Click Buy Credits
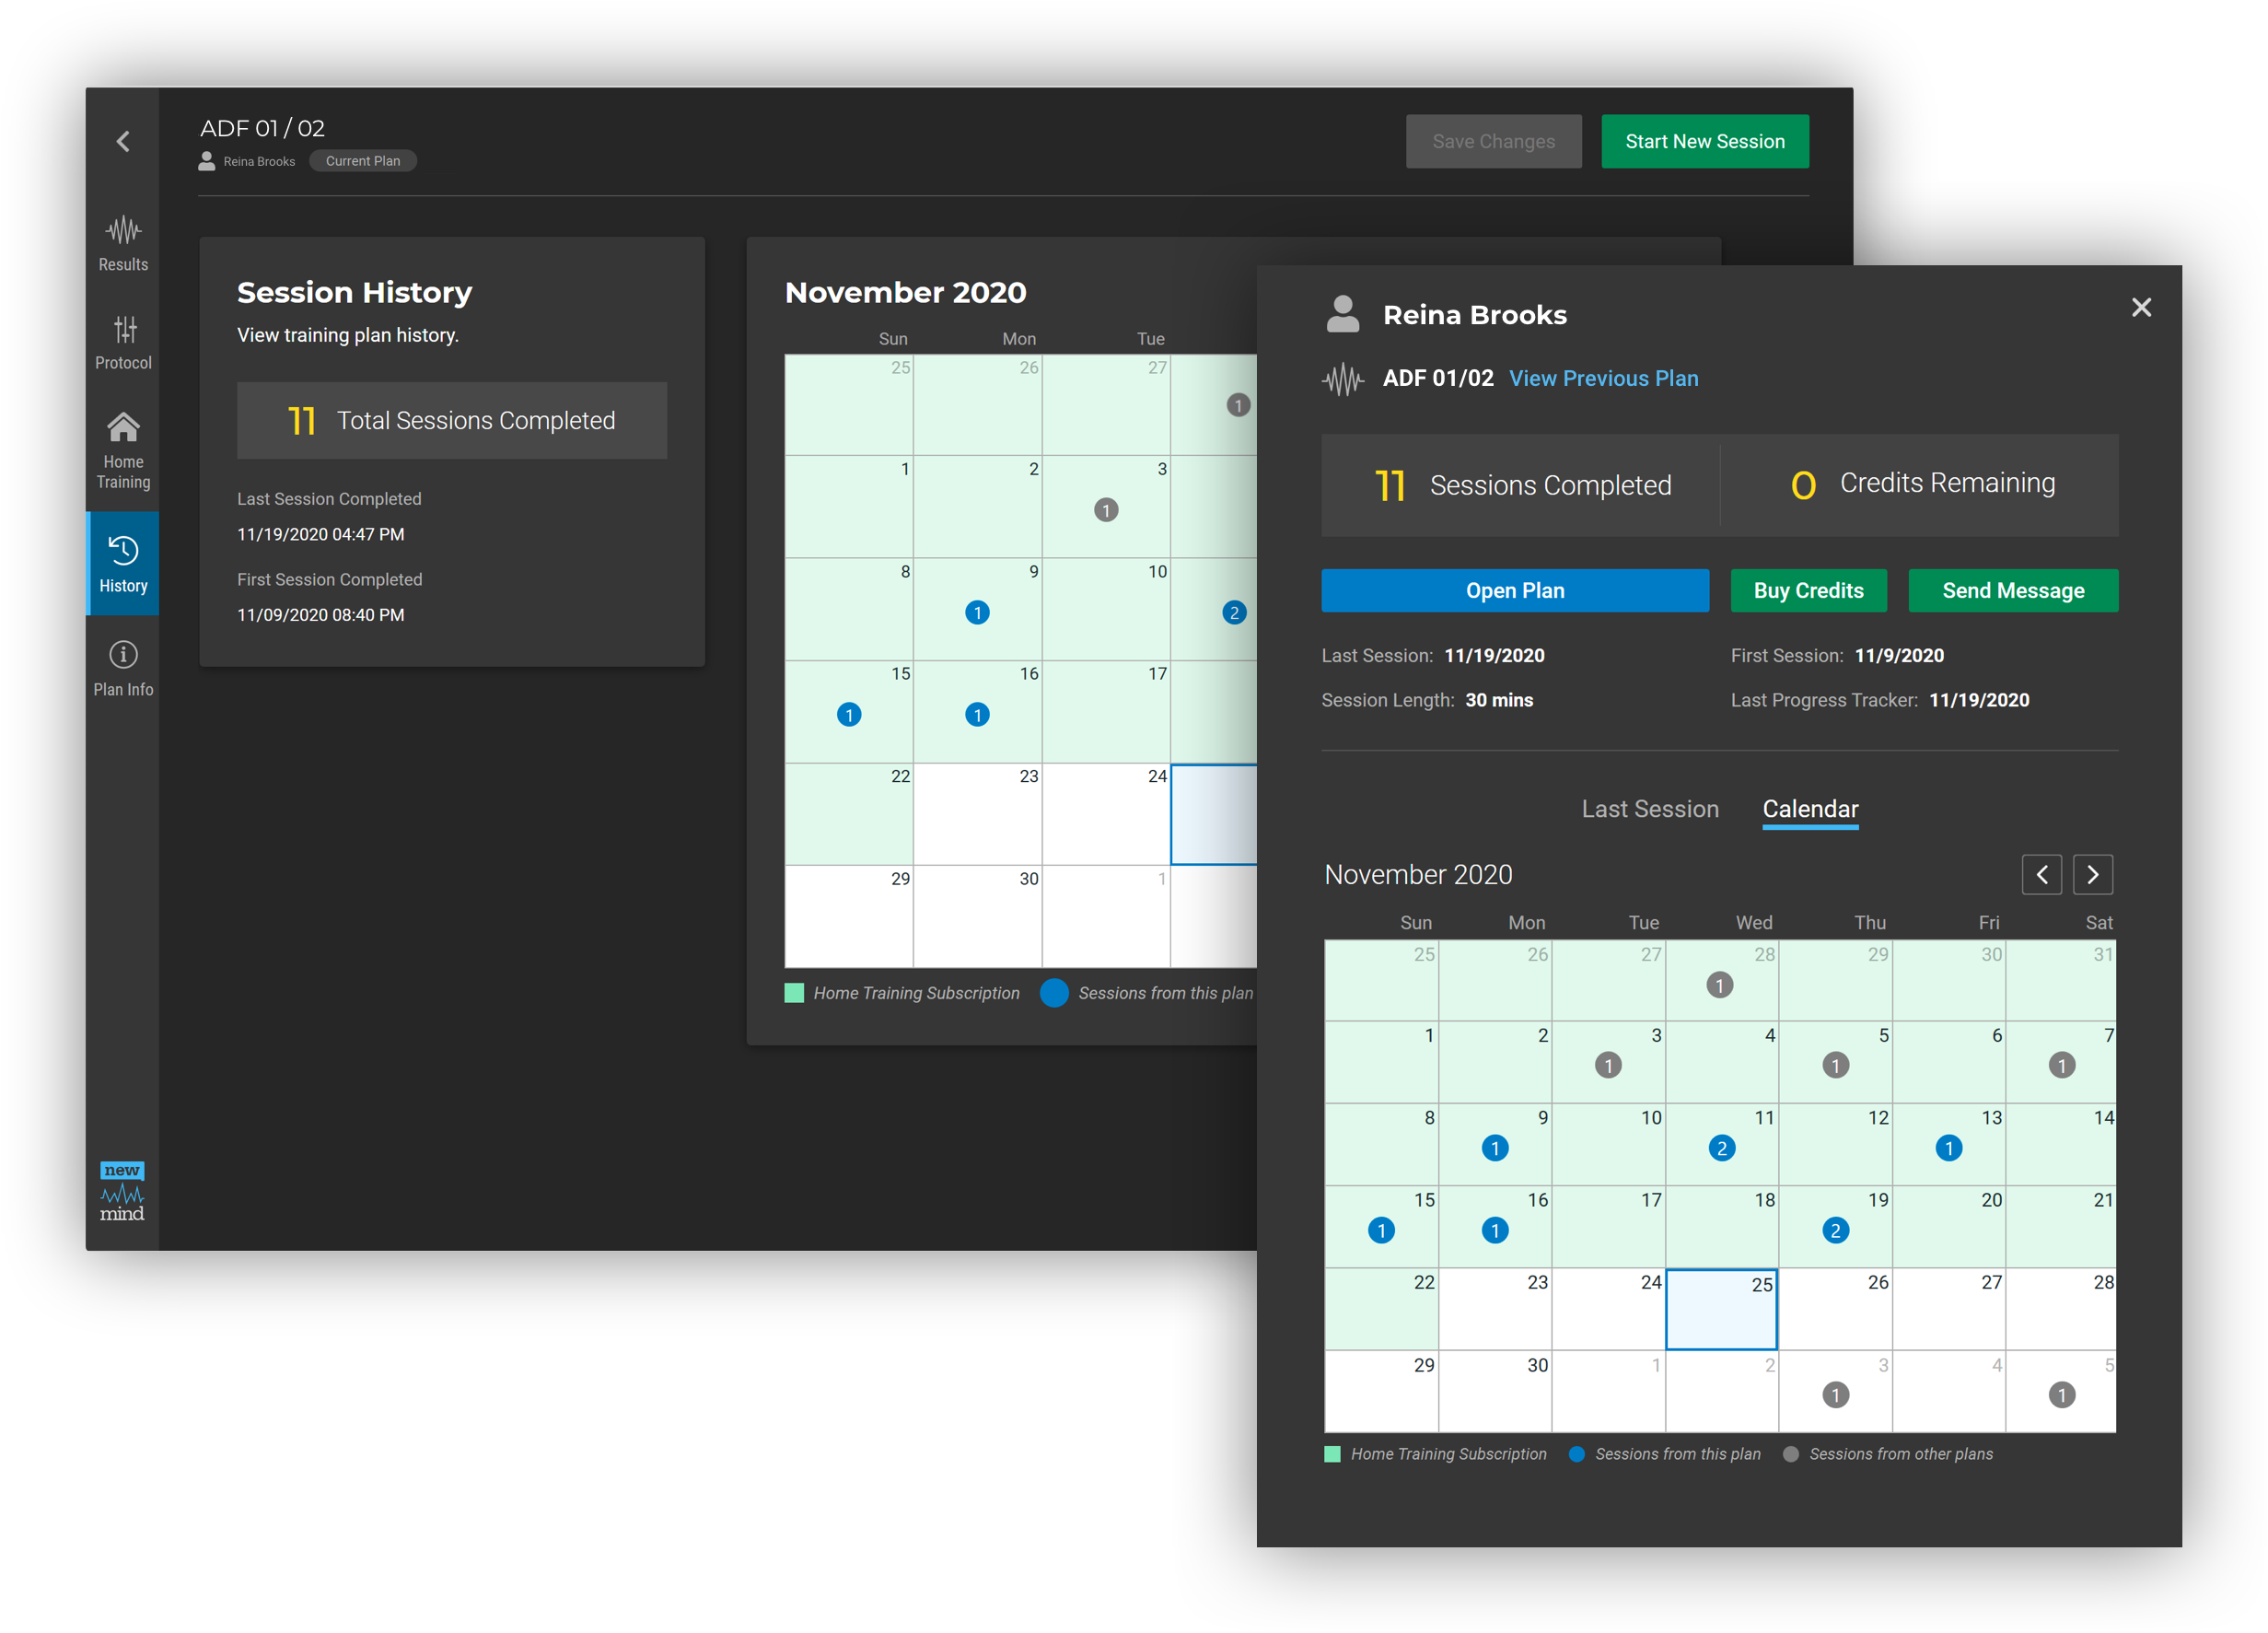 1808,590
